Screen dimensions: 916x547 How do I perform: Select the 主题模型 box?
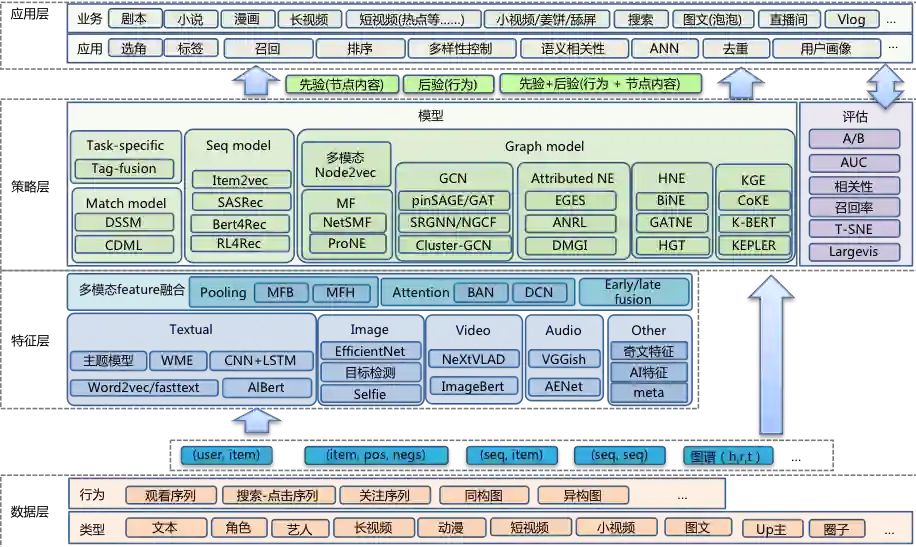click(x=108, y=361)
